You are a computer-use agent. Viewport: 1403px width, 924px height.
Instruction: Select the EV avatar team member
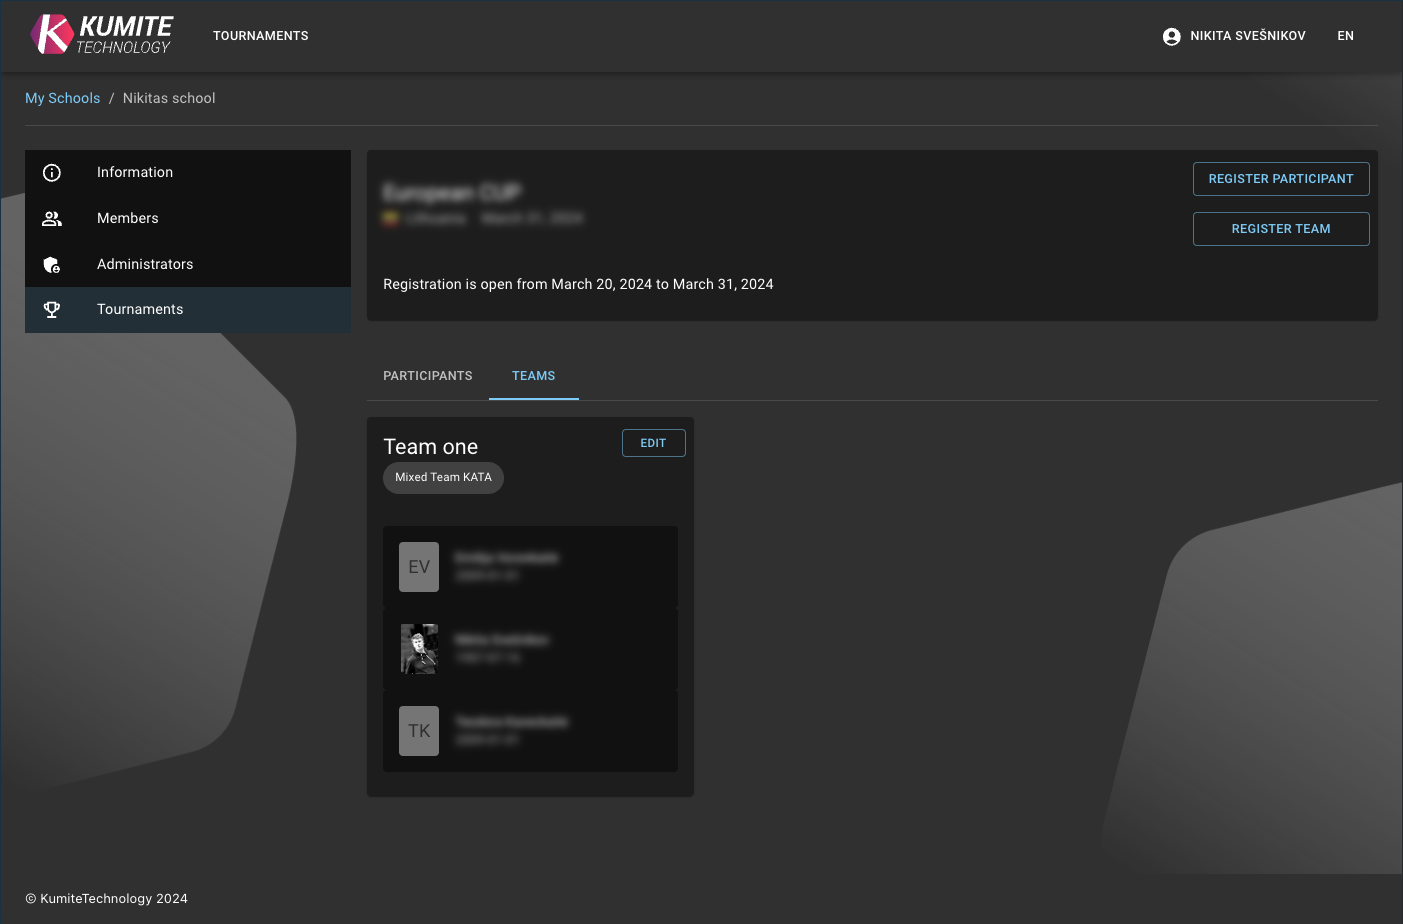pos(419,567)
